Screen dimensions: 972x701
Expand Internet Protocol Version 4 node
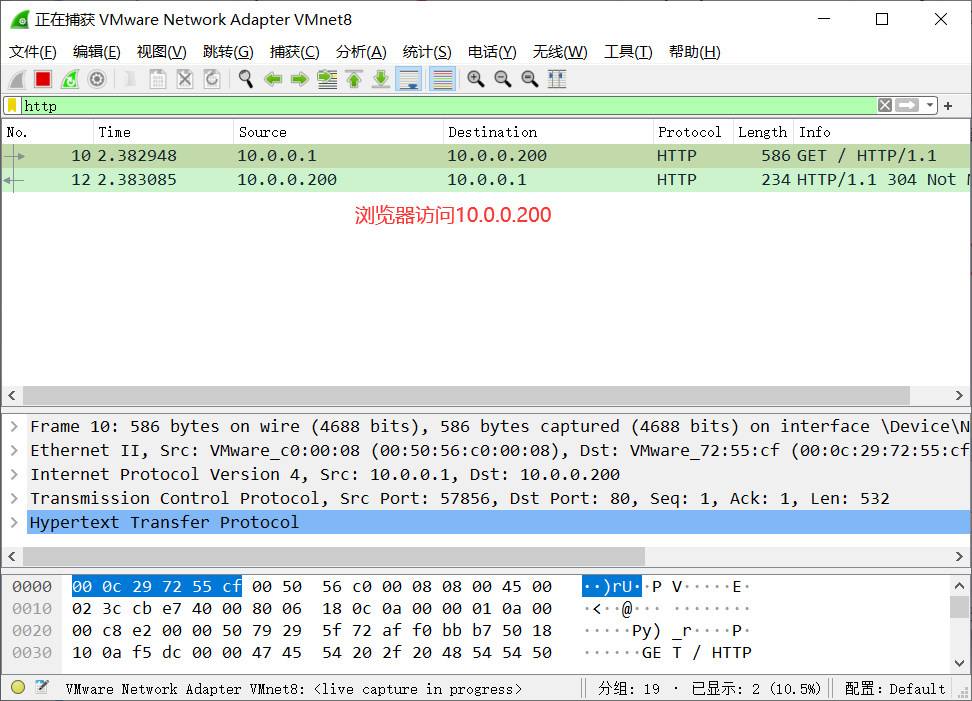point(14,475)
